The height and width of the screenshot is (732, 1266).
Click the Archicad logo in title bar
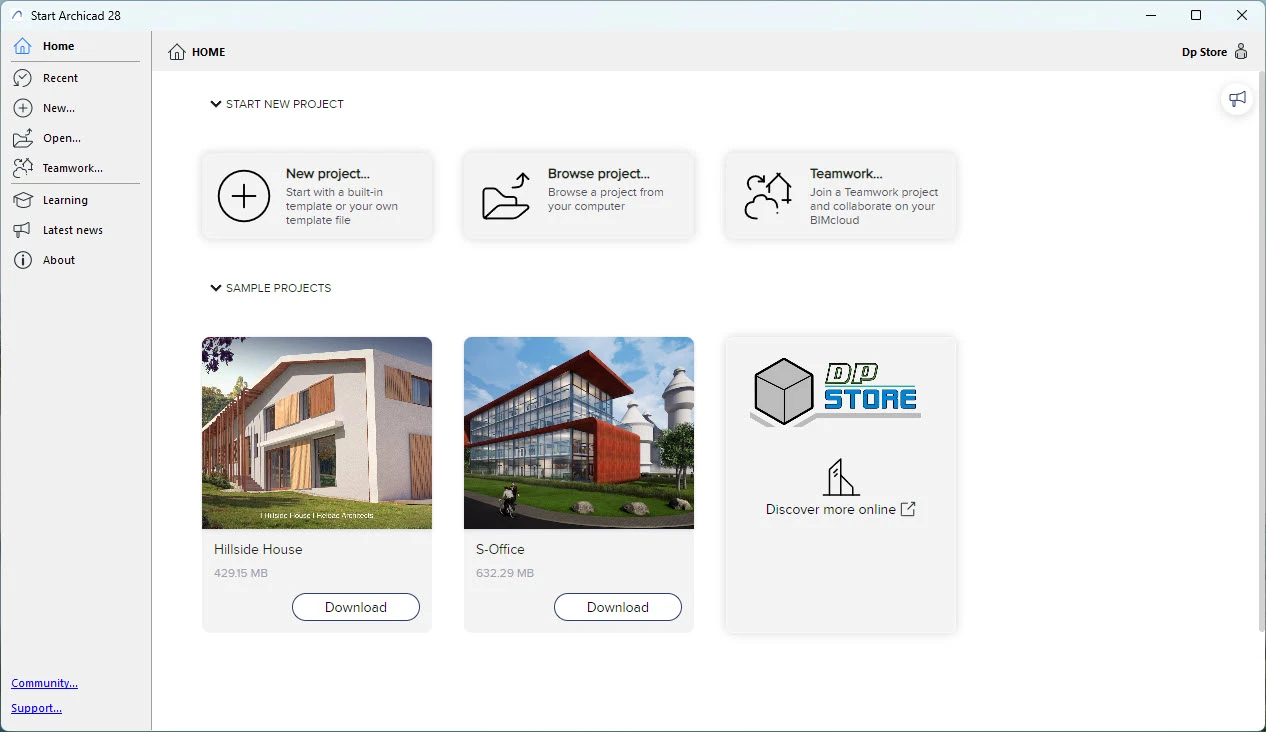tap(16, 16)
